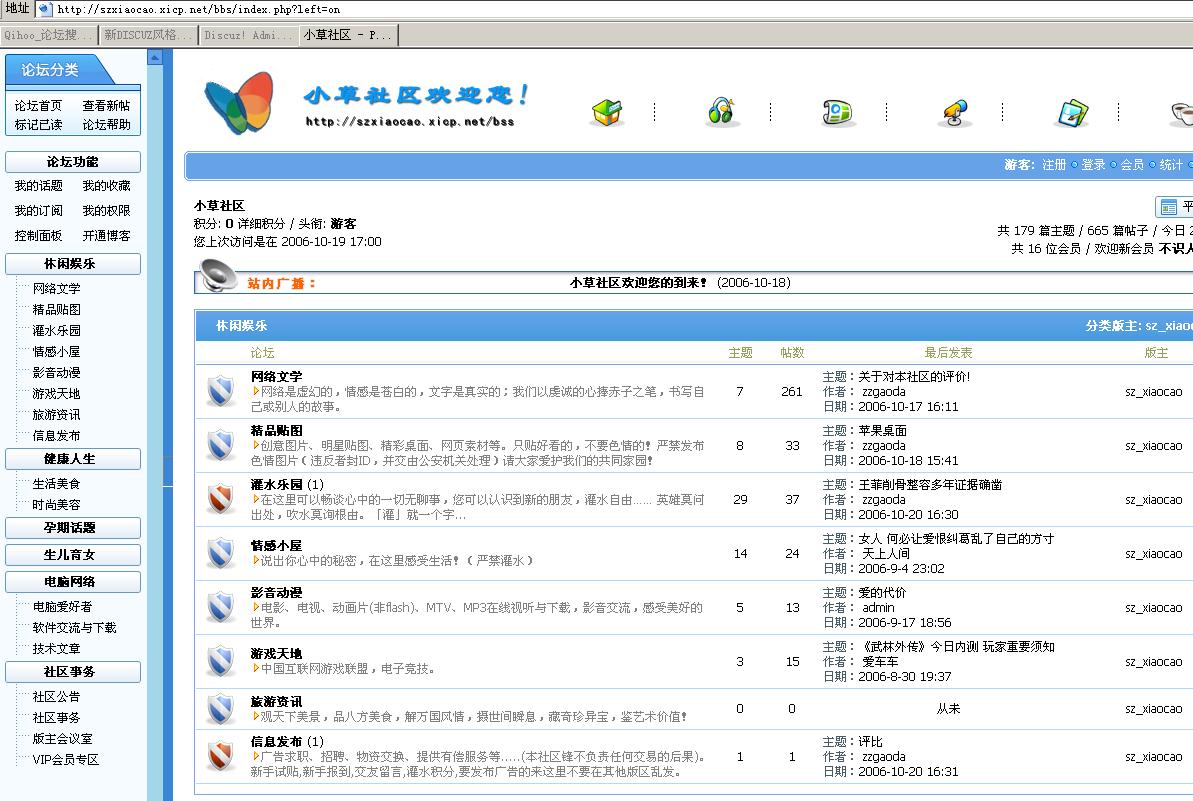Click 注册 in guest bar
Image resolution: width=1193 pixels, height=801 pixels.
[x=1054, y=164]
